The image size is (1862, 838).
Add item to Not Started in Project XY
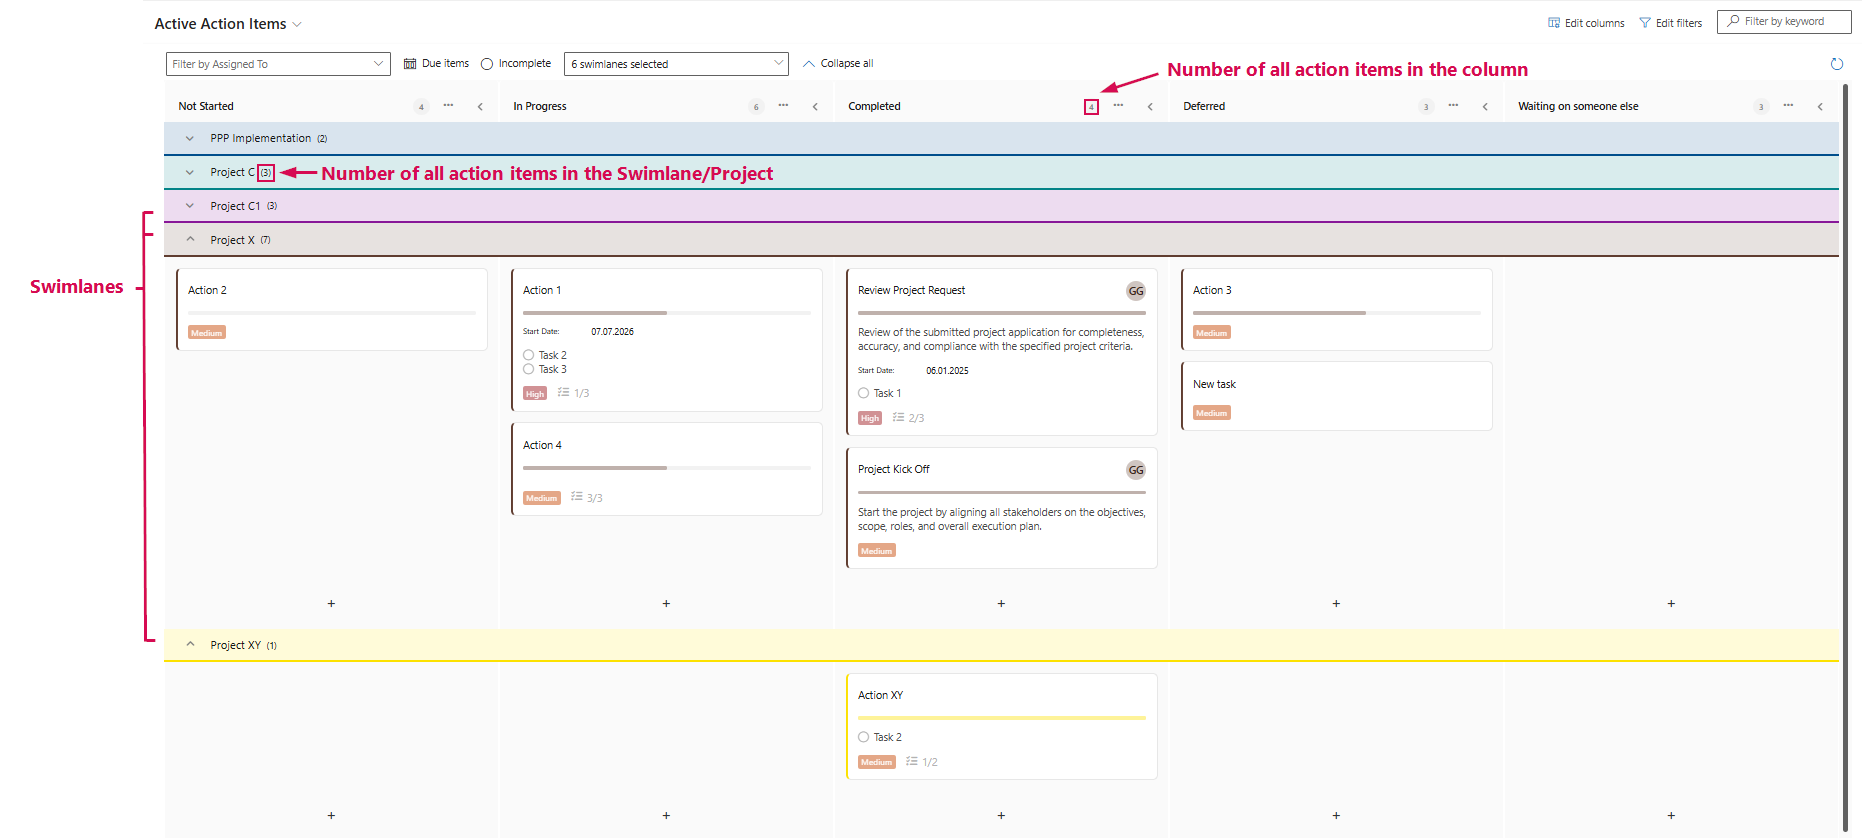pos(331,816)
